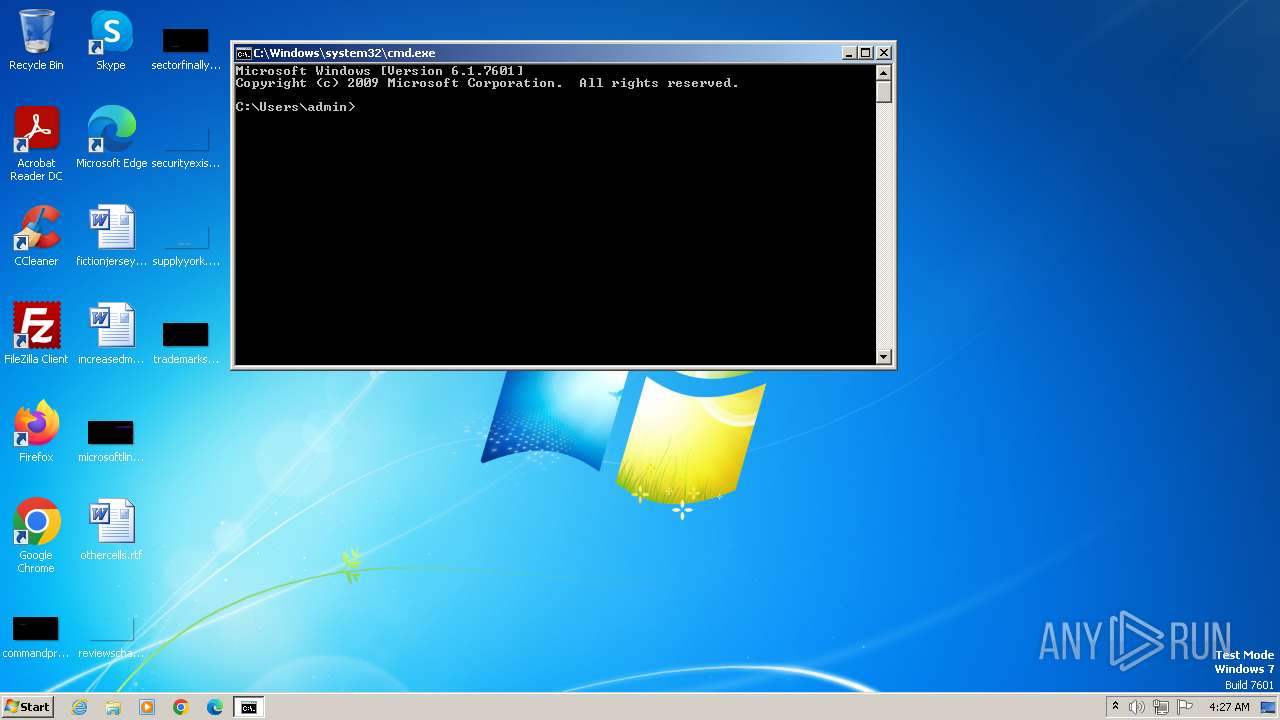Open the volume control tray icon
Viewport: 1280px width, 720px height.
coord(1137,707)
